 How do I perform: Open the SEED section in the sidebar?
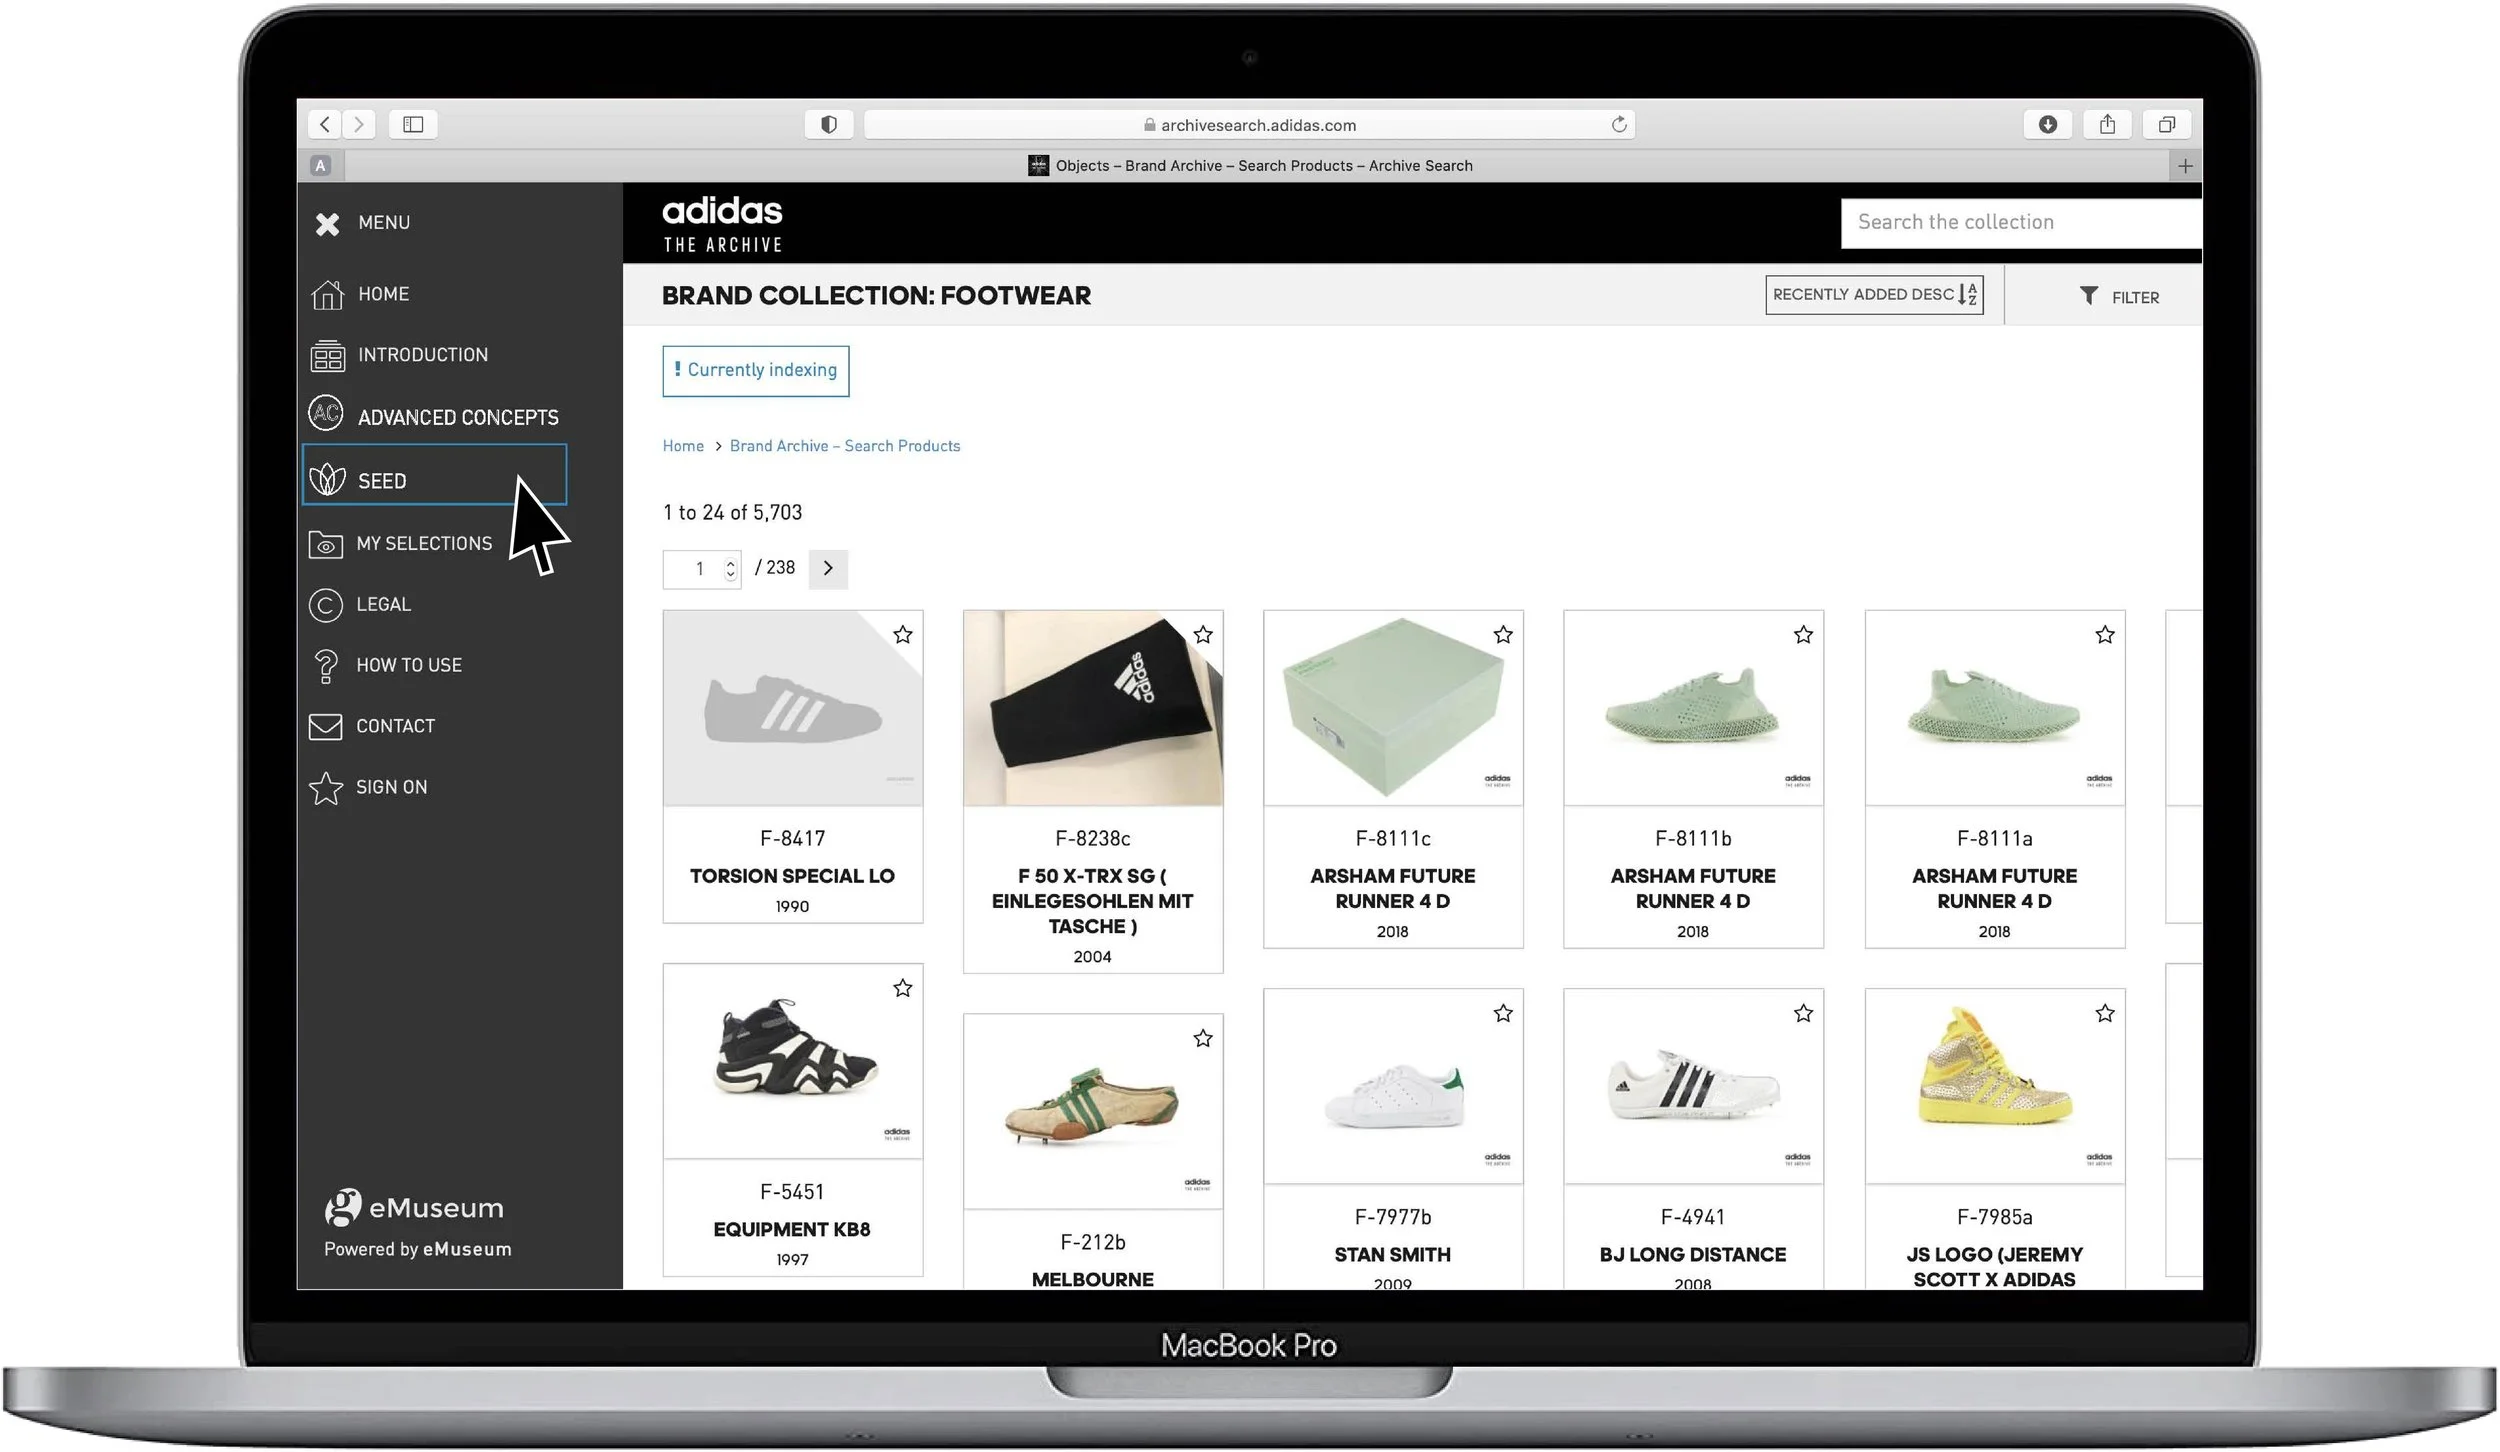click(381, 481)
